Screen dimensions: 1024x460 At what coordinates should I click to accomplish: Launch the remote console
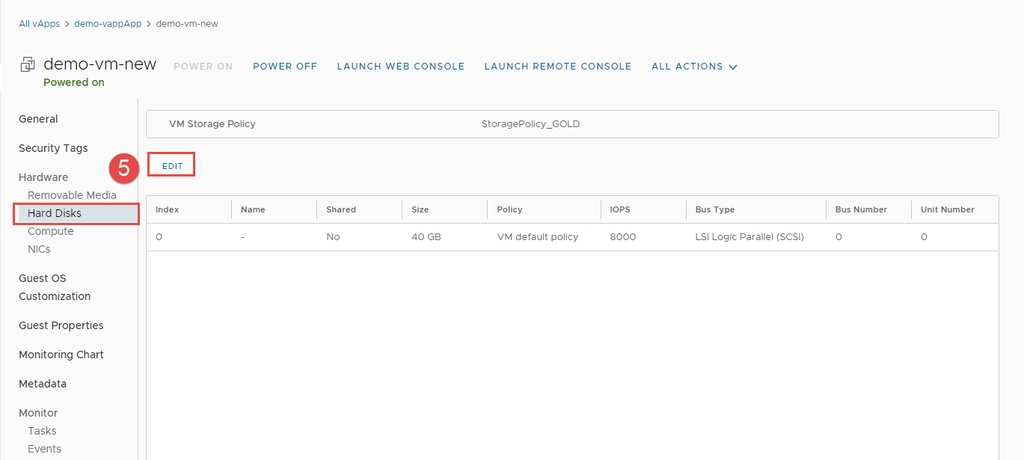pos(557,67)
